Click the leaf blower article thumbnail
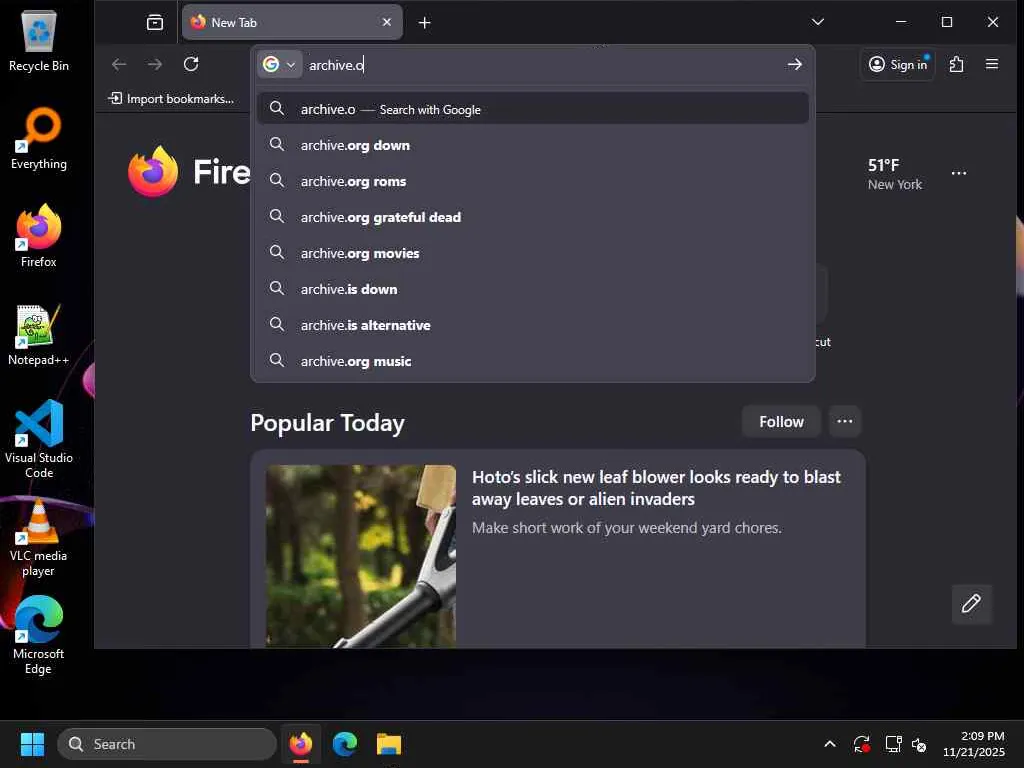Image resolution: width=1024 pixels, height=768 pixels. point(360,556)
